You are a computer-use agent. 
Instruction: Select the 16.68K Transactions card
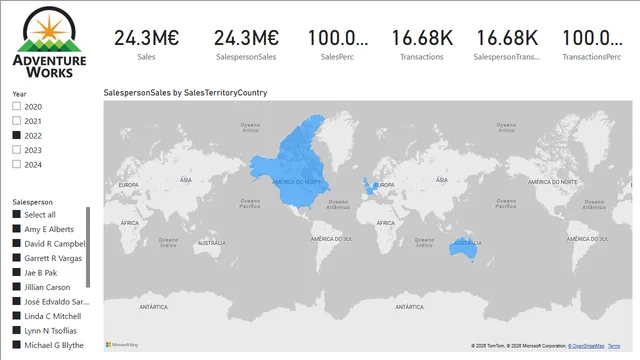click(x=422, y=44)
